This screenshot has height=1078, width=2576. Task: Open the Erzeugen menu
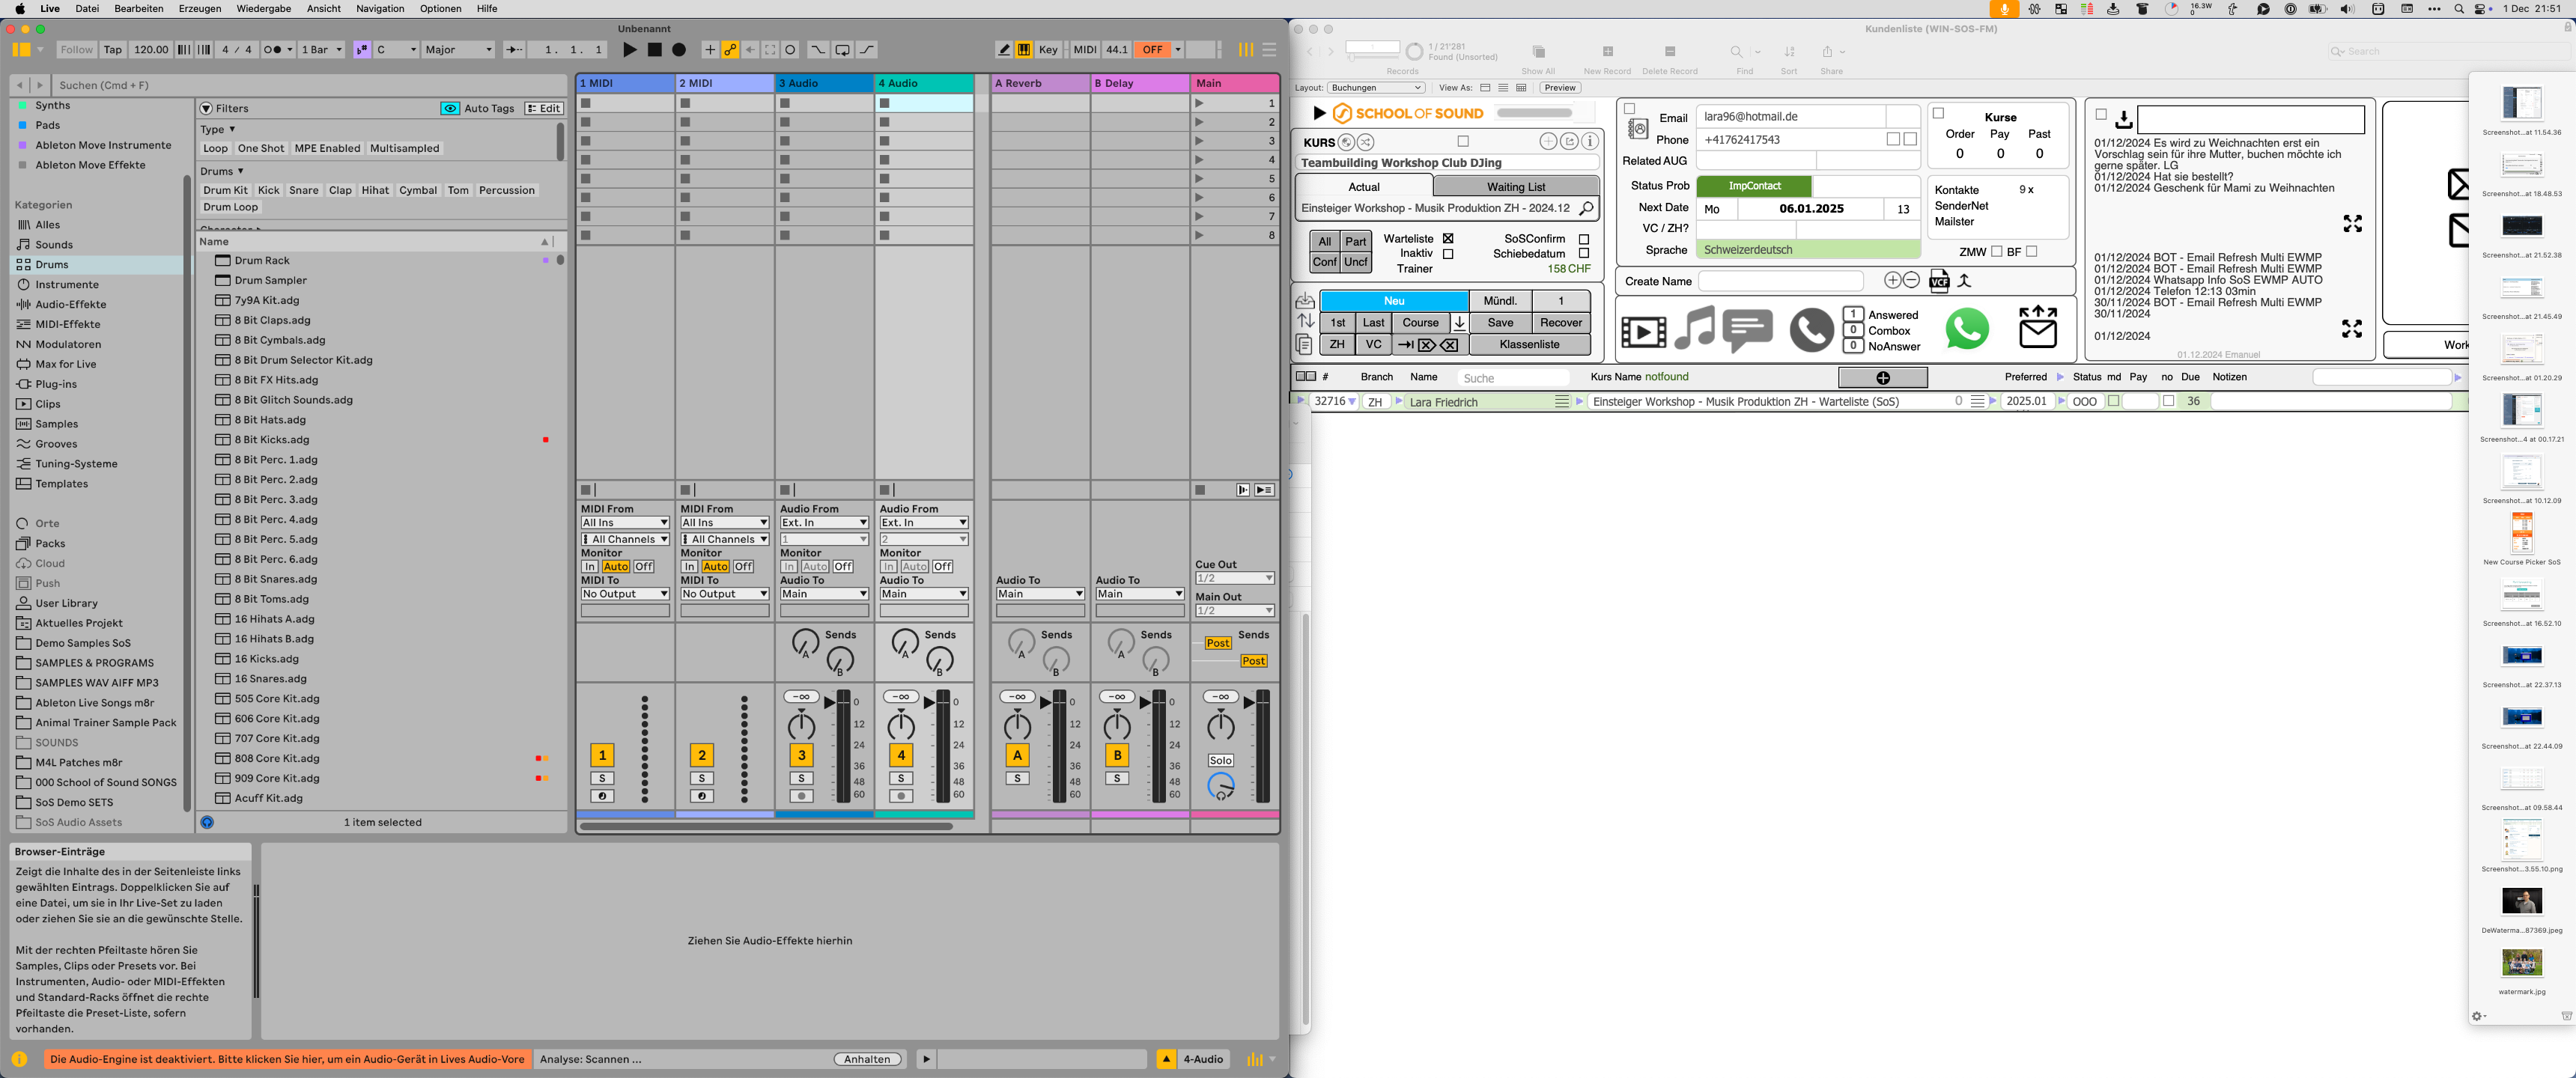point(199,8)
